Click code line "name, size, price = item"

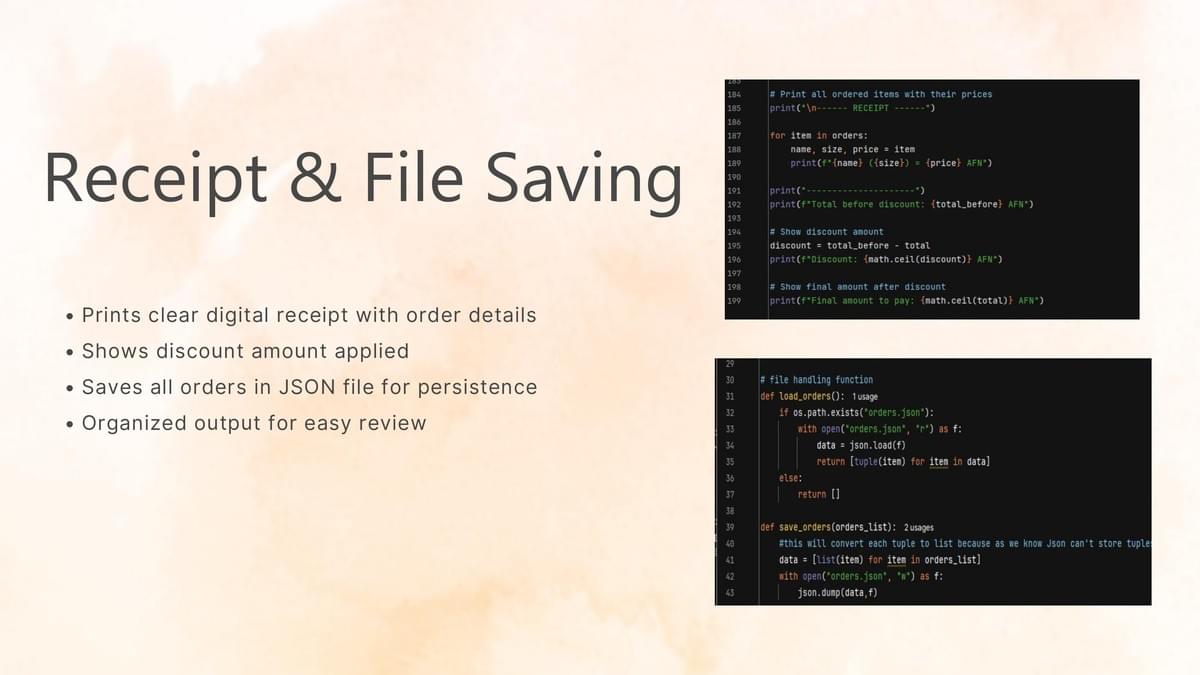(852, 149)
